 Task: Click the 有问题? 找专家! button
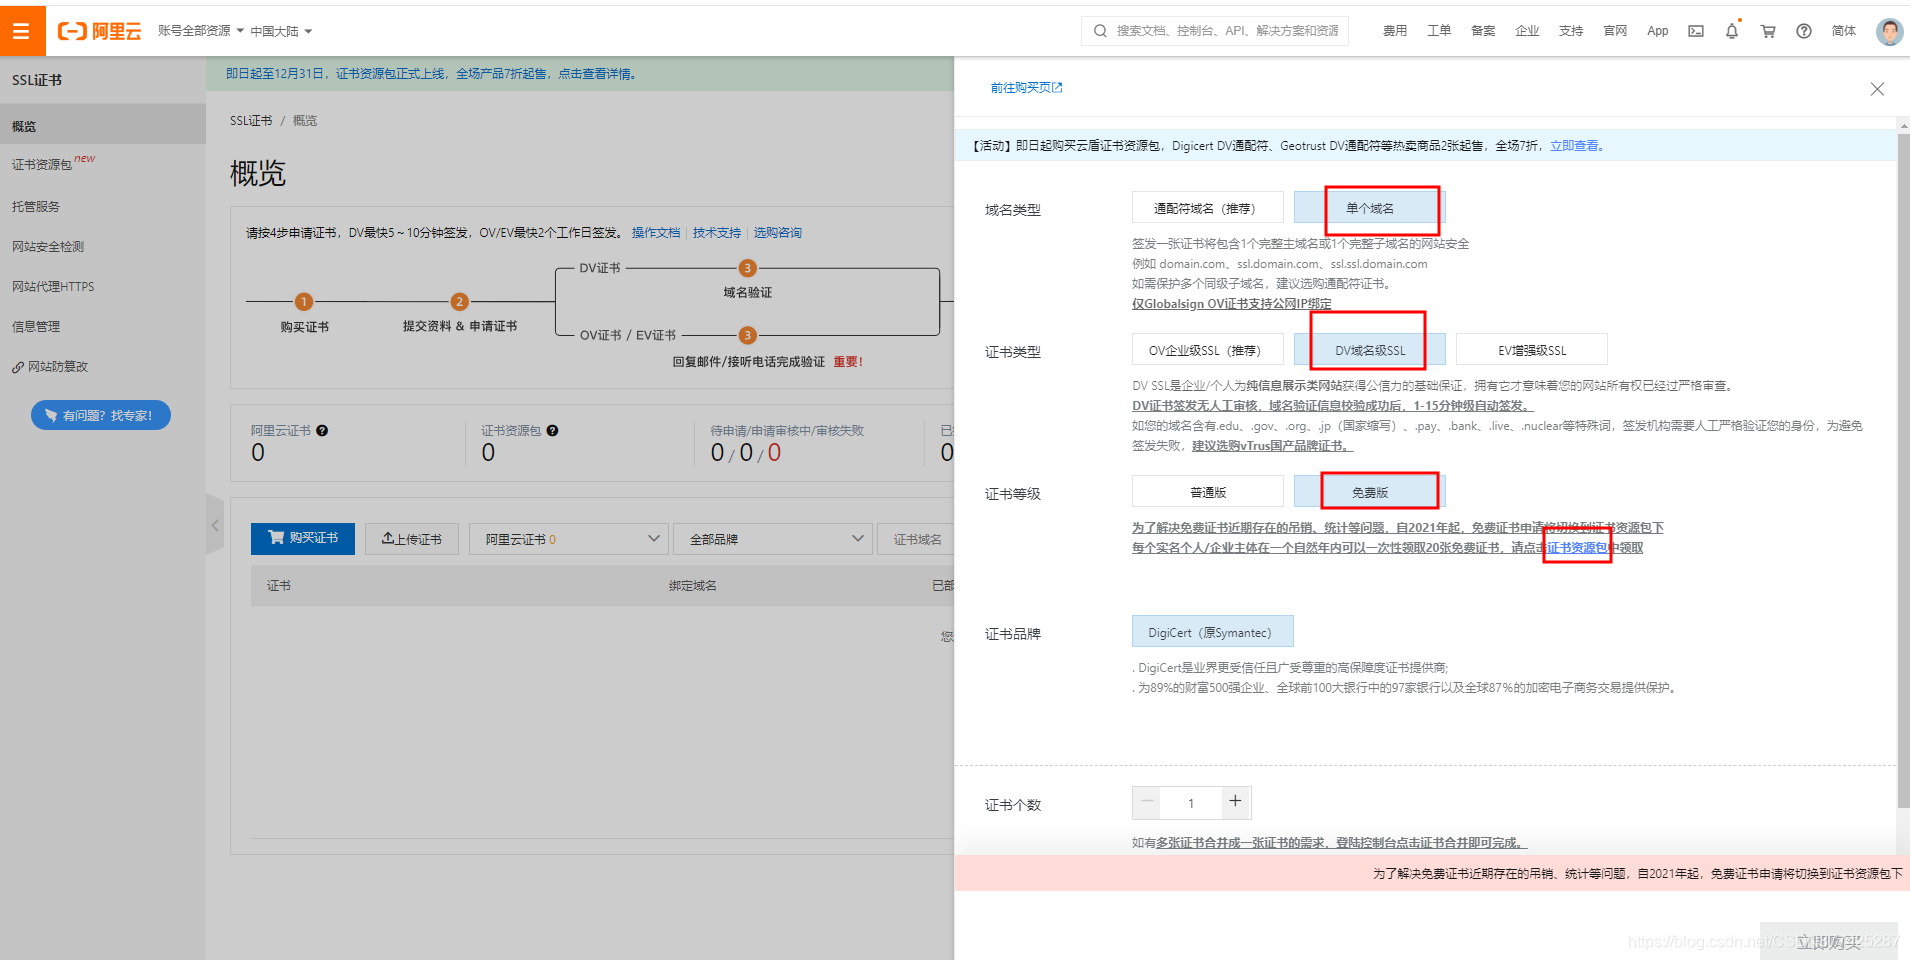tap(101, 415)
